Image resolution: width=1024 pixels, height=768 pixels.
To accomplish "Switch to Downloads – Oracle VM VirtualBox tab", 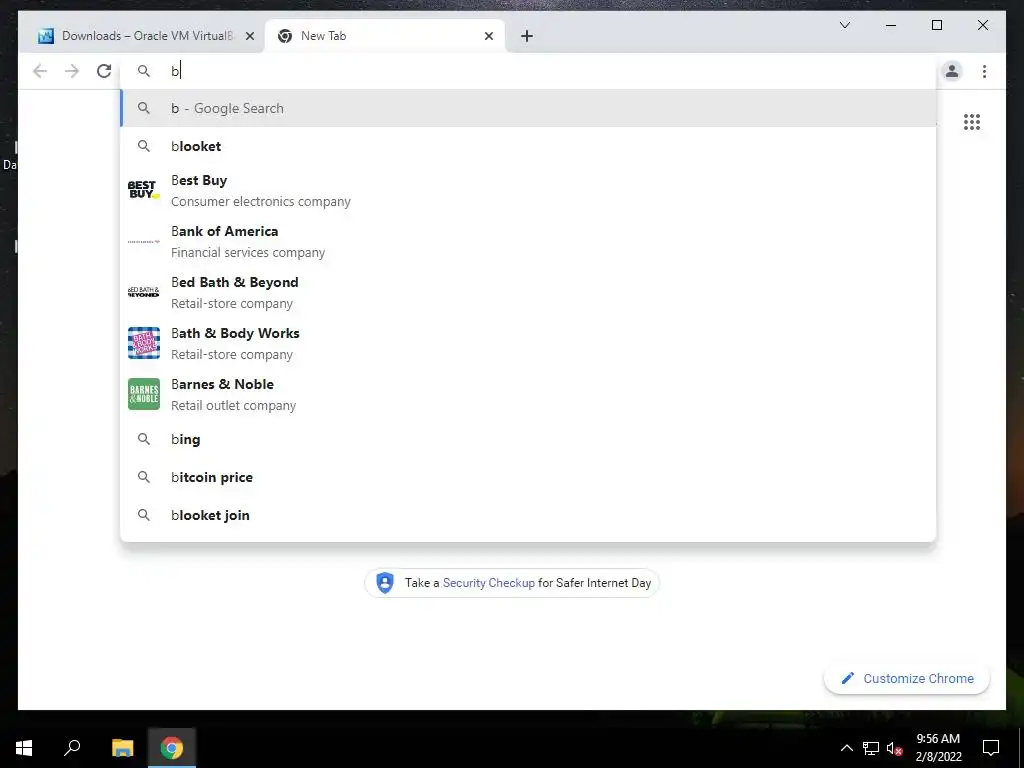I will (x=142, y=36).
